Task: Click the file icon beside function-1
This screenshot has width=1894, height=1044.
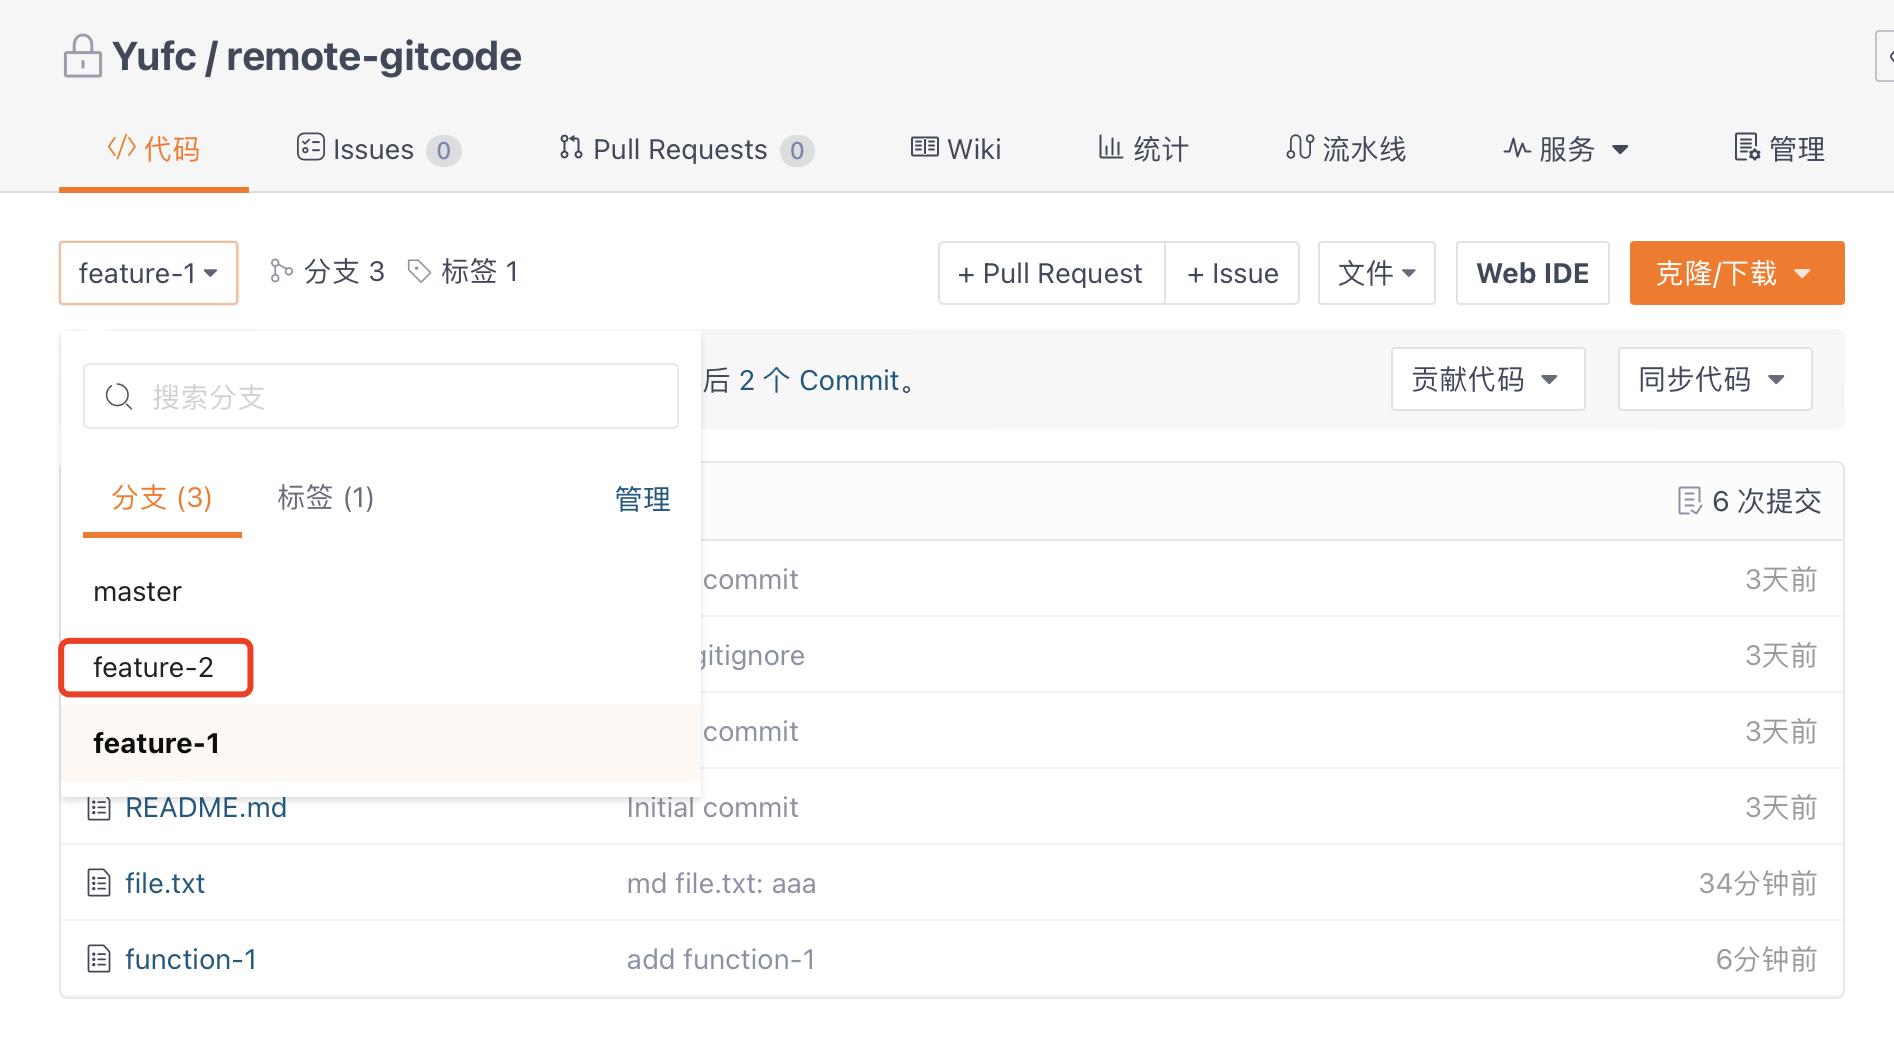Action: [99, 959]
